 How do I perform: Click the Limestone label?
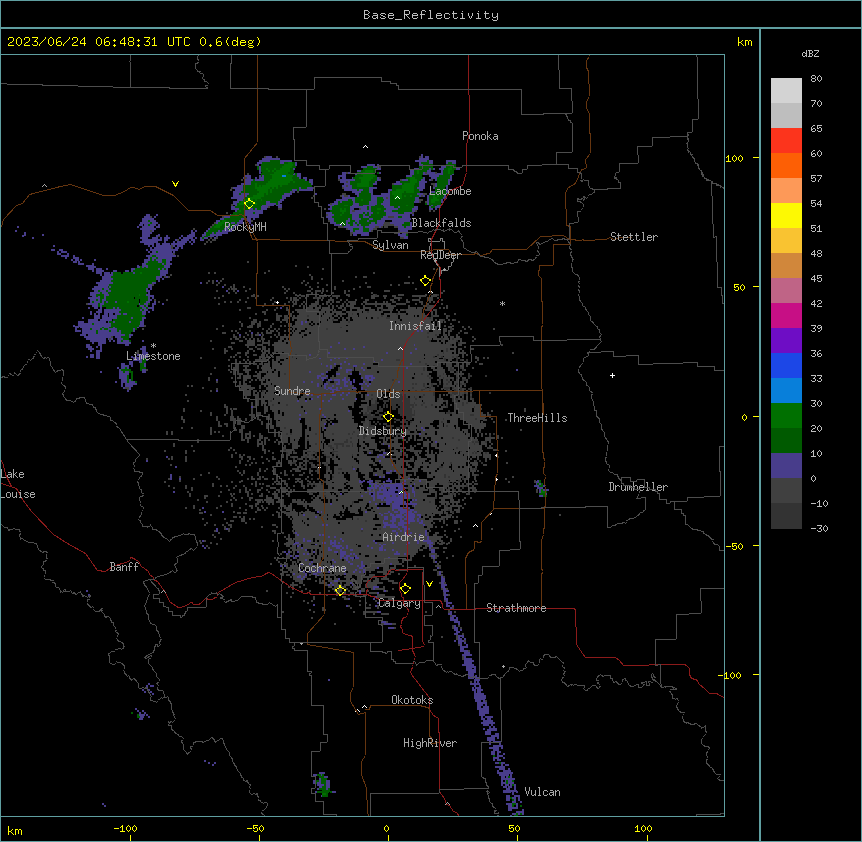[153, 356]
